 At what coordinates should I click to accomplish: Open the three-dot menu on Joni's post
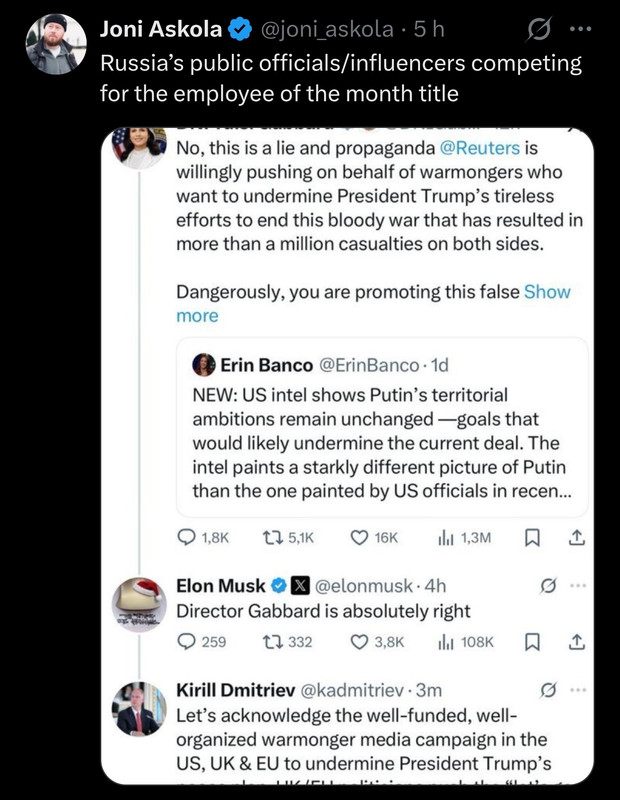580,31
